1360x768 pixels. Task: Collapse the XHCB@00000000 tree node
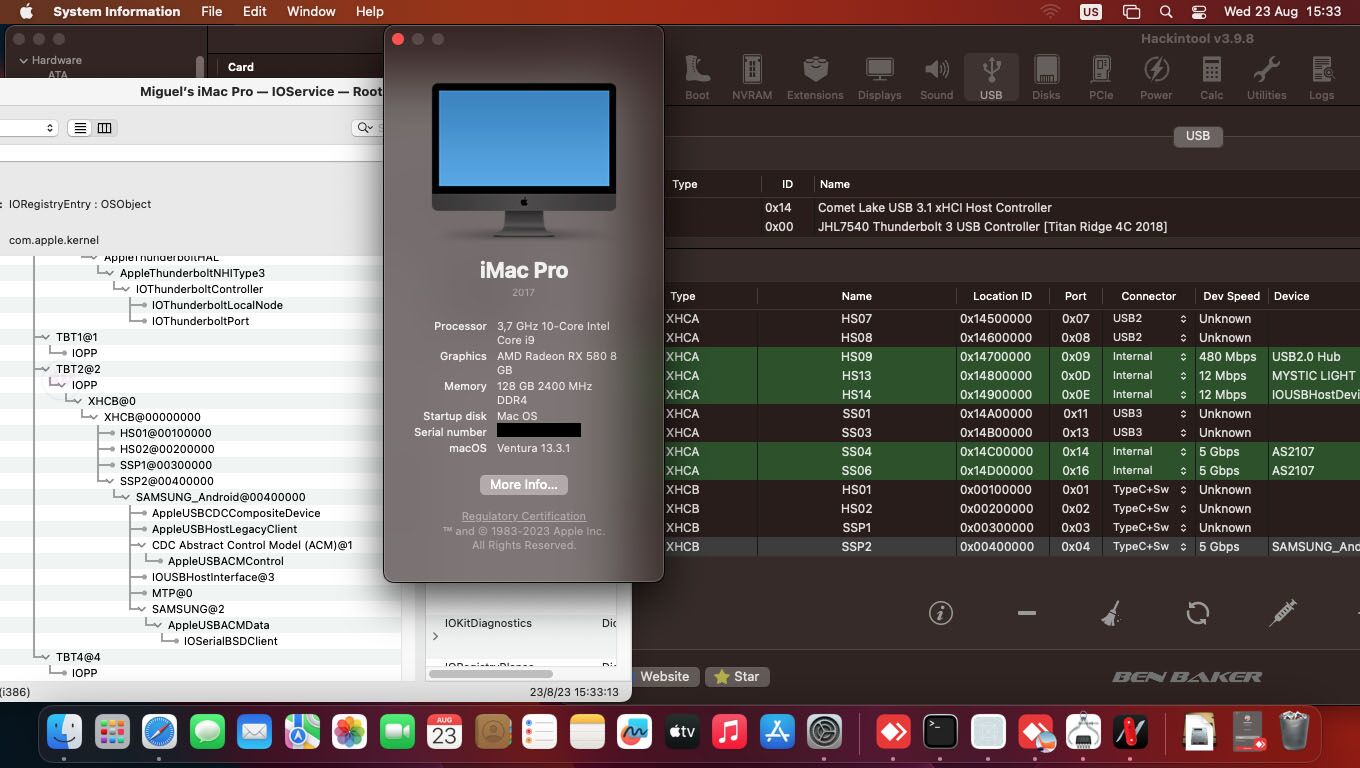click(x=93, y=417)
